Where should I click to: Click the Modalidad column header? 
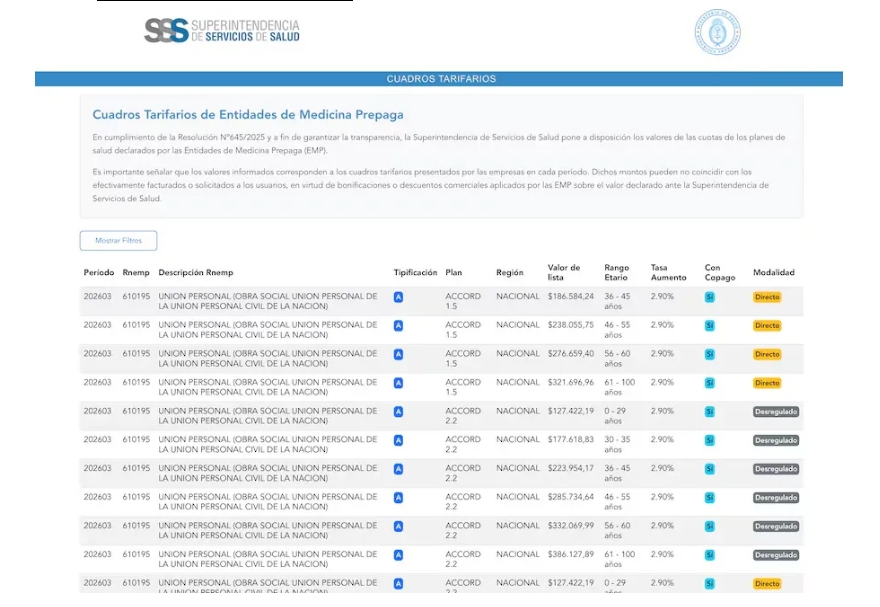773,273
